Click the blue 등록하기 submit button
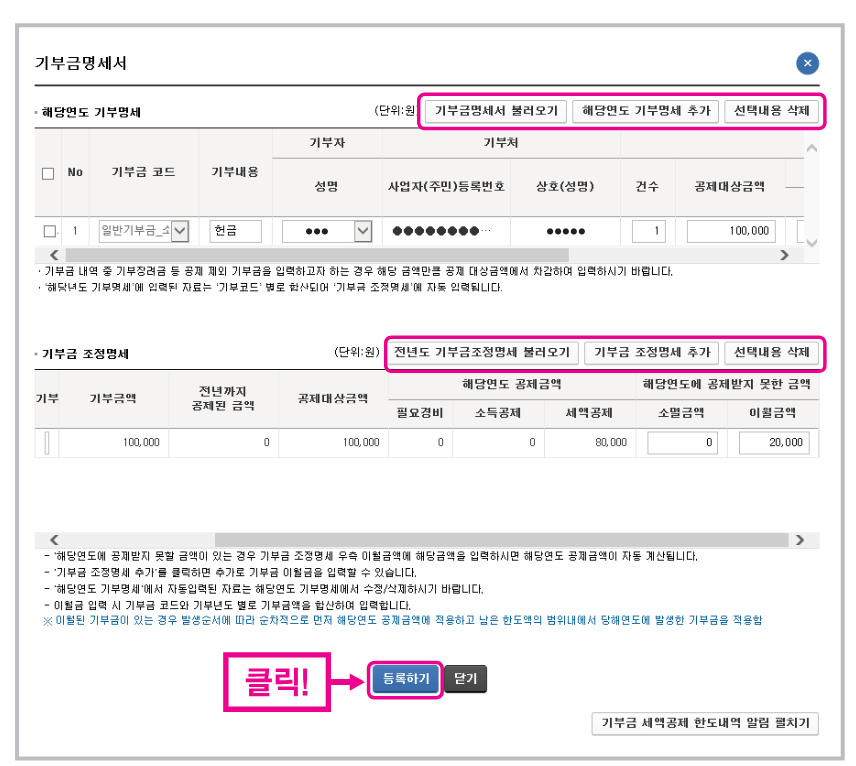Viewport: 856px width, 766px height. [x=404, y=677]
